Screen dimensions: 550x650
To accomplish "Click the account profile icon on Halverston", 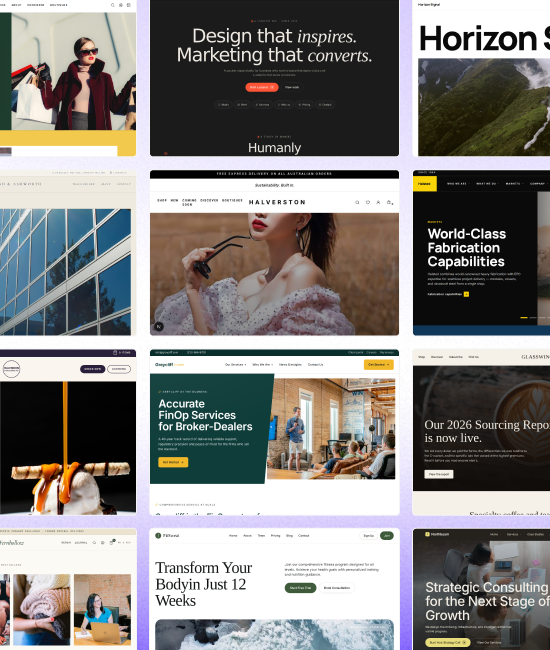I will point(378,202).
